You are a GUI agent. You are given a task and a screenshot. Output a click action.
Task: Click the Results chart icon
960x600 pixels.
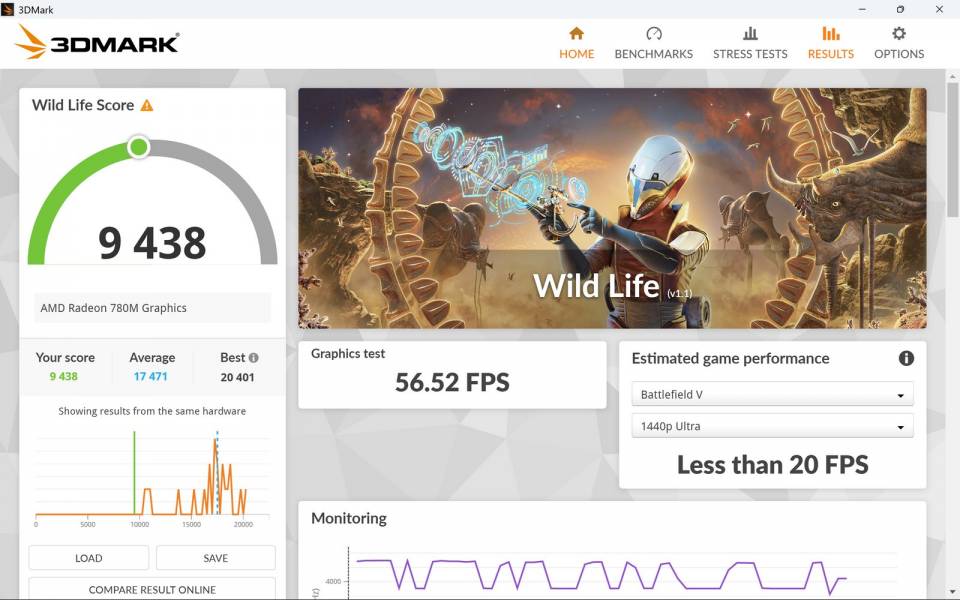click(830, 33)
